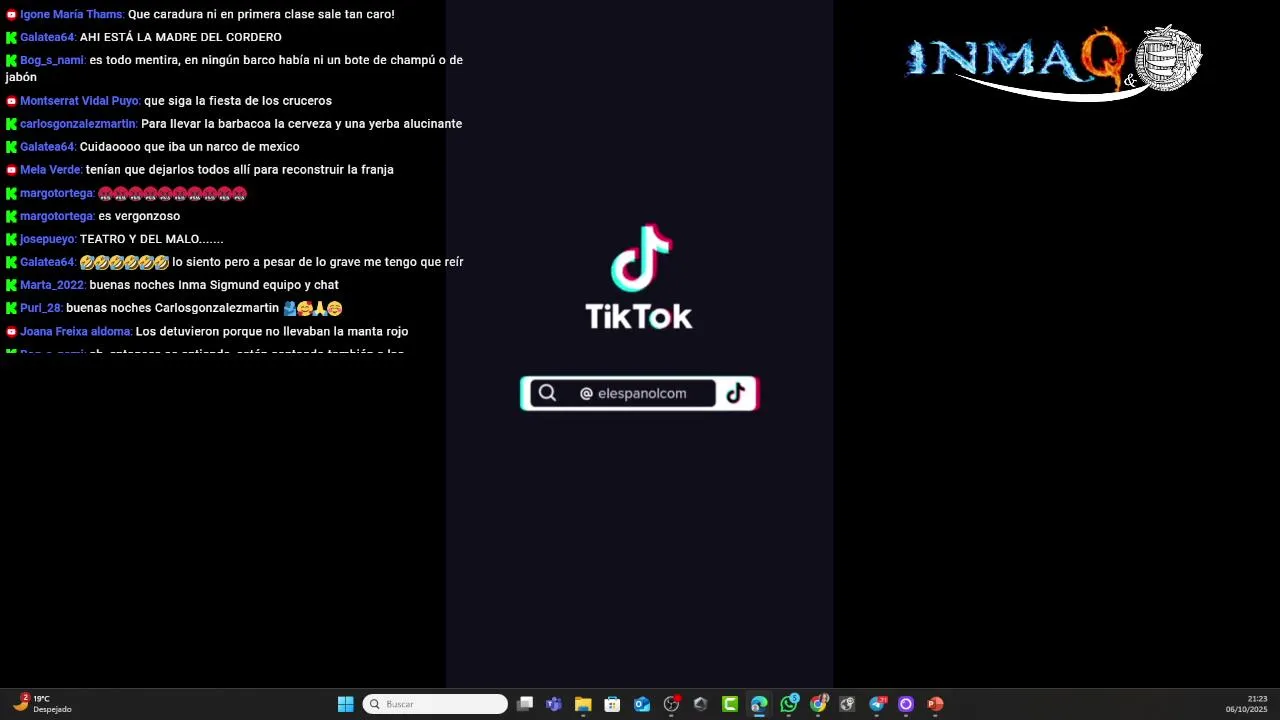Click message 'Los detuvieron porque no llevaban la manta'
The image size is (1280, 720).
pyautogui.click(x=272, y=331)
